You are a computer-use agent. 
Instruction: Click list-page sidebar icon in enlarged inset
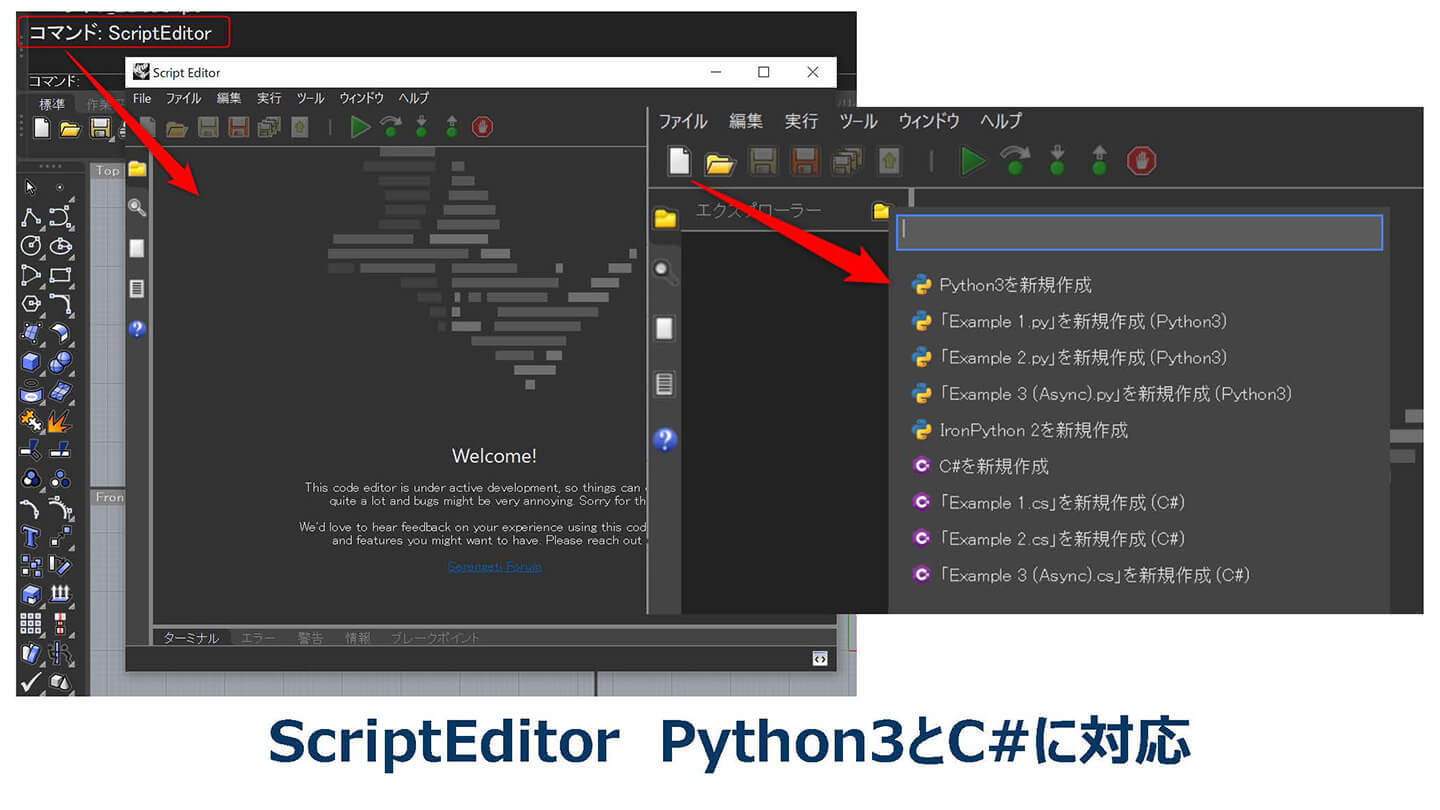(x=664, y=383)
